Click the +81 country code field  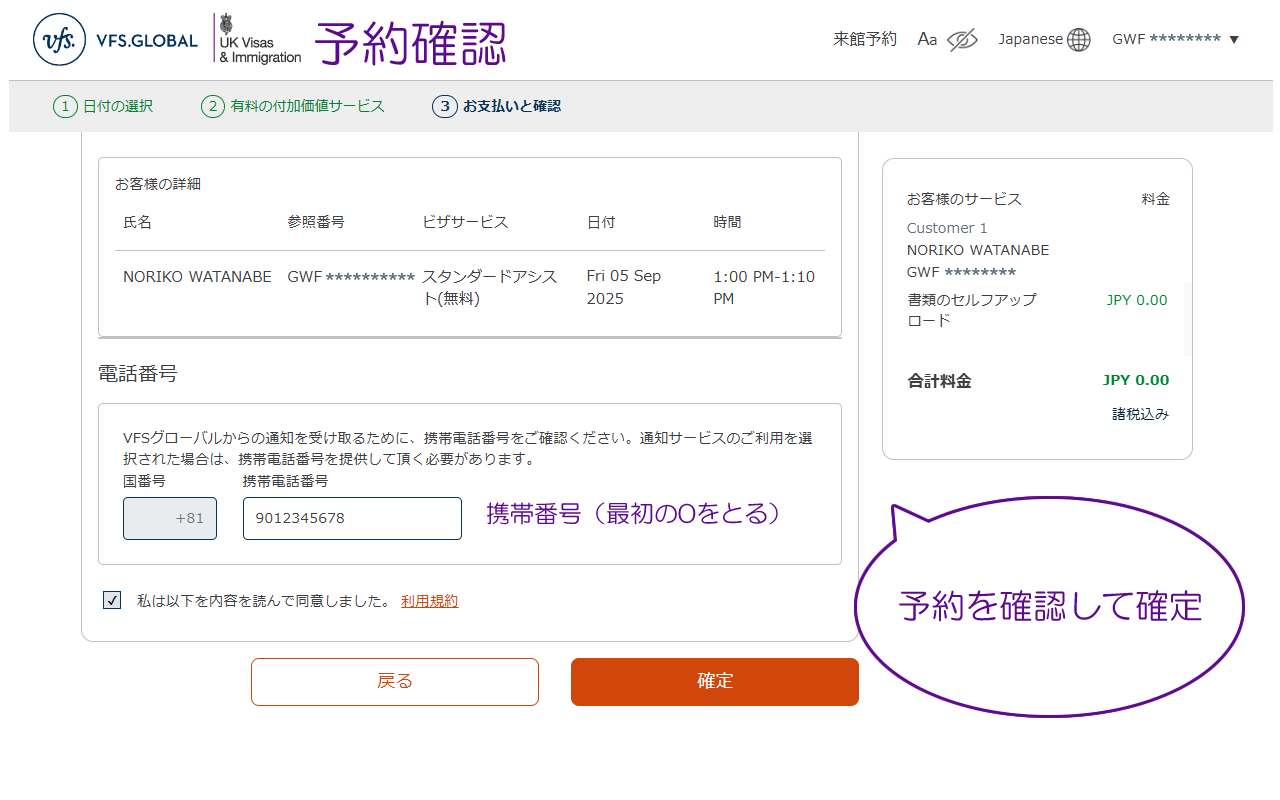(x=170, y=518)
